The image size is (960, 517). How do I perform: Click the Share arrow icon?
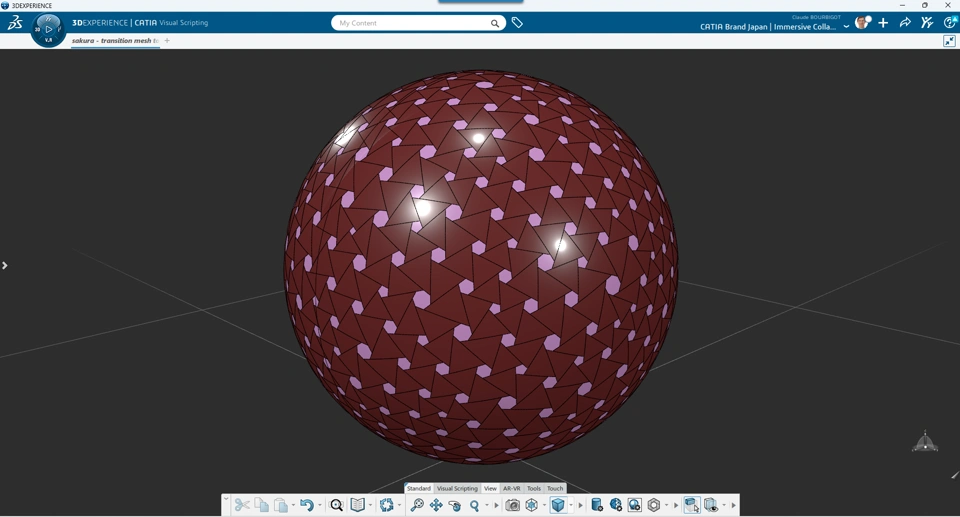905,23
